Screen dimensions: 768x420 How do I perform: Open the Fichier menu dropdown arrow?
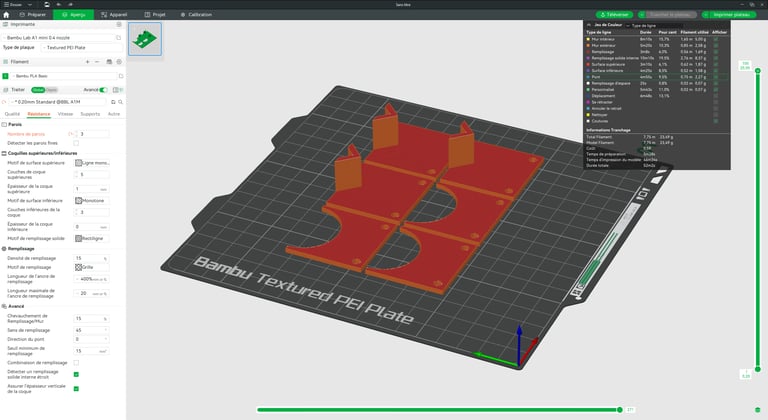pos(30,4)
